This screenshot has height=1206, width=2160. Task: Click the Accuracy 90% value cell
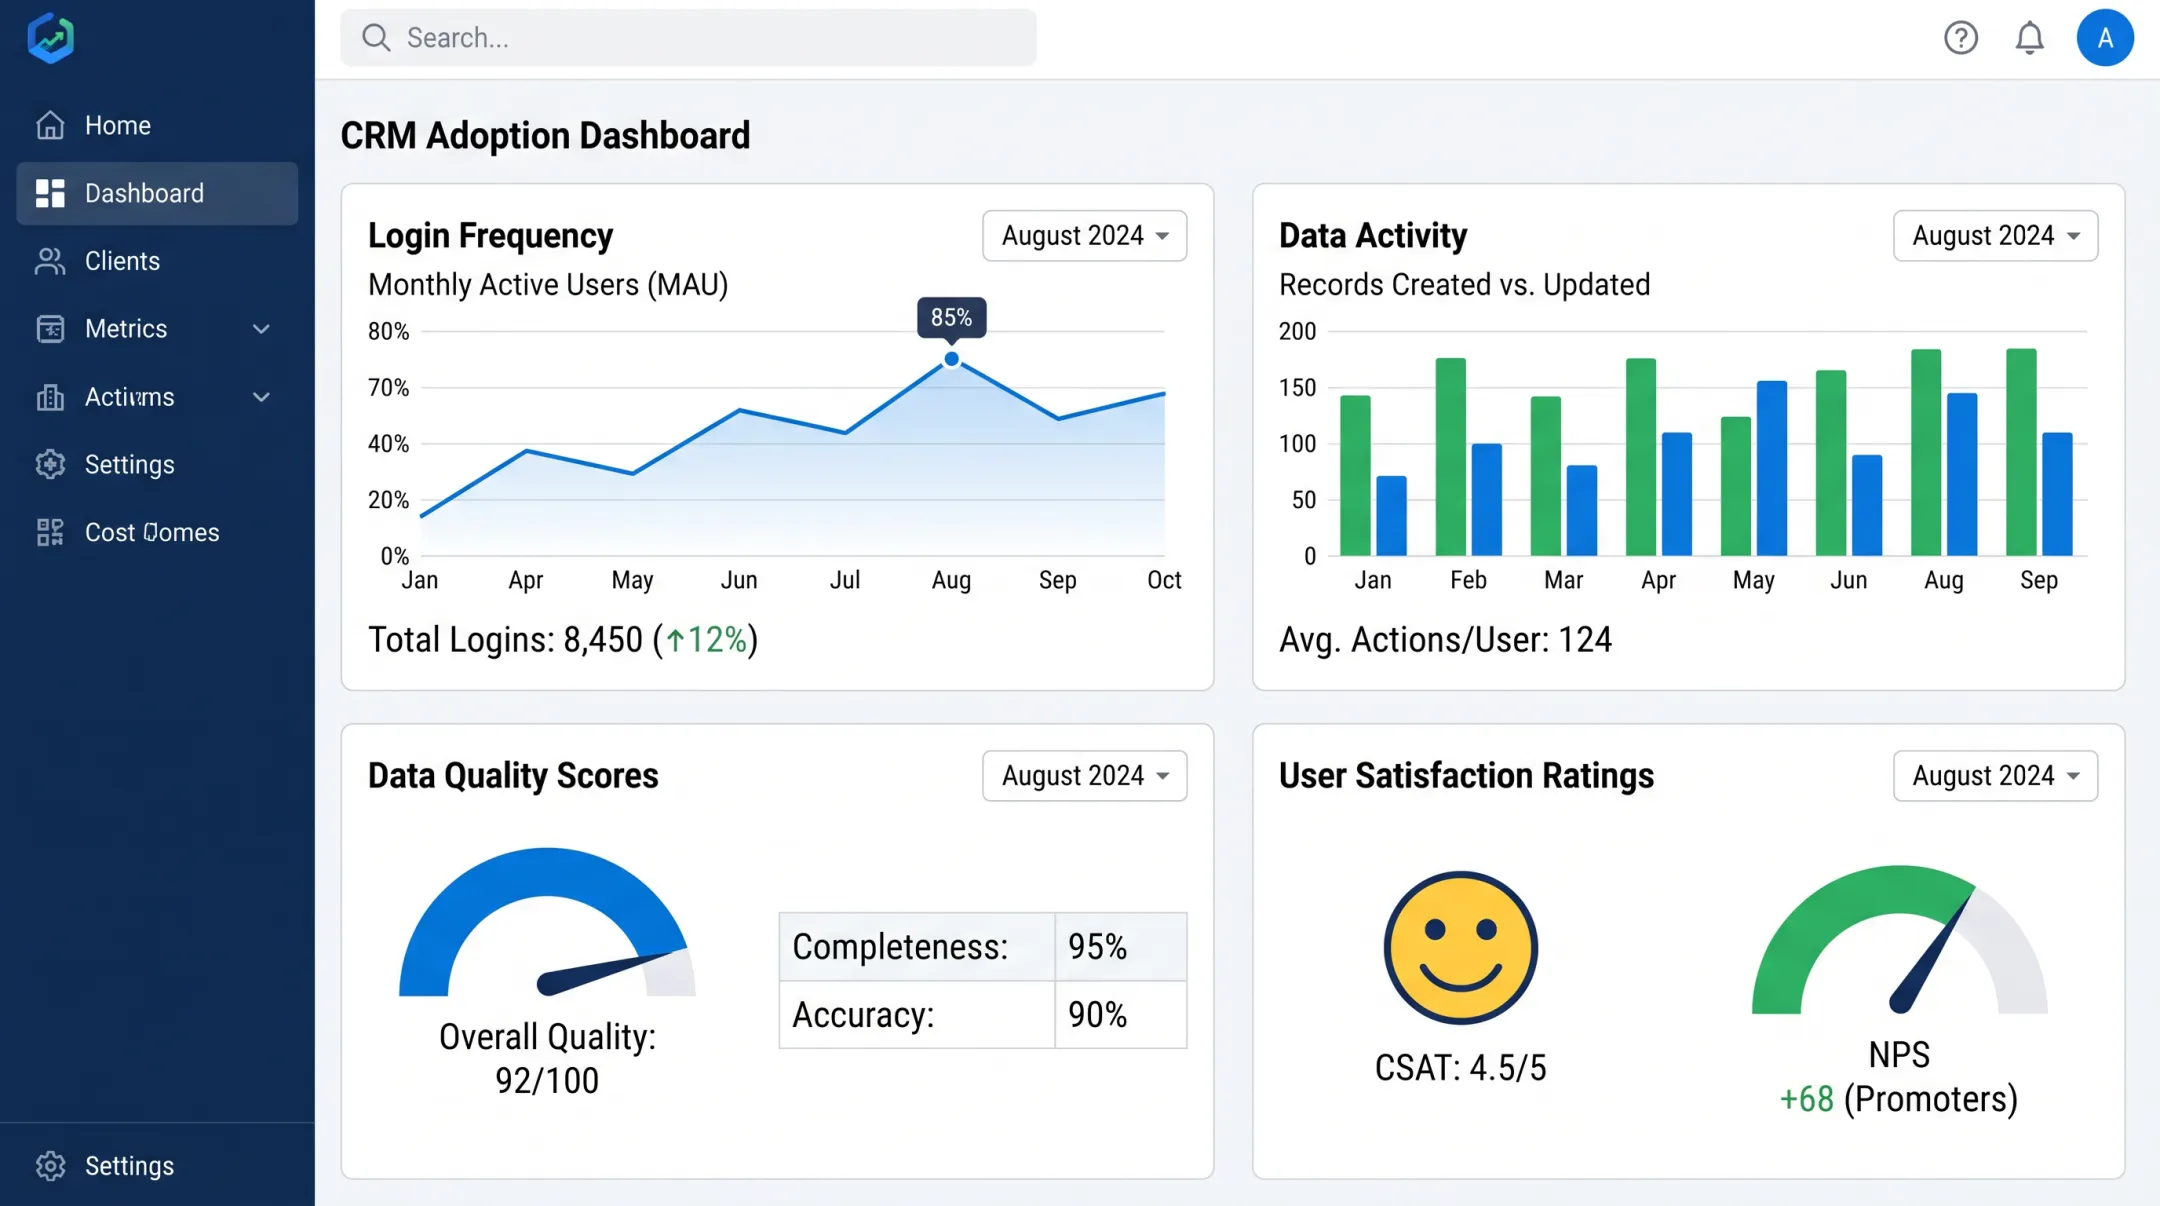(x=1121, y=1015)
